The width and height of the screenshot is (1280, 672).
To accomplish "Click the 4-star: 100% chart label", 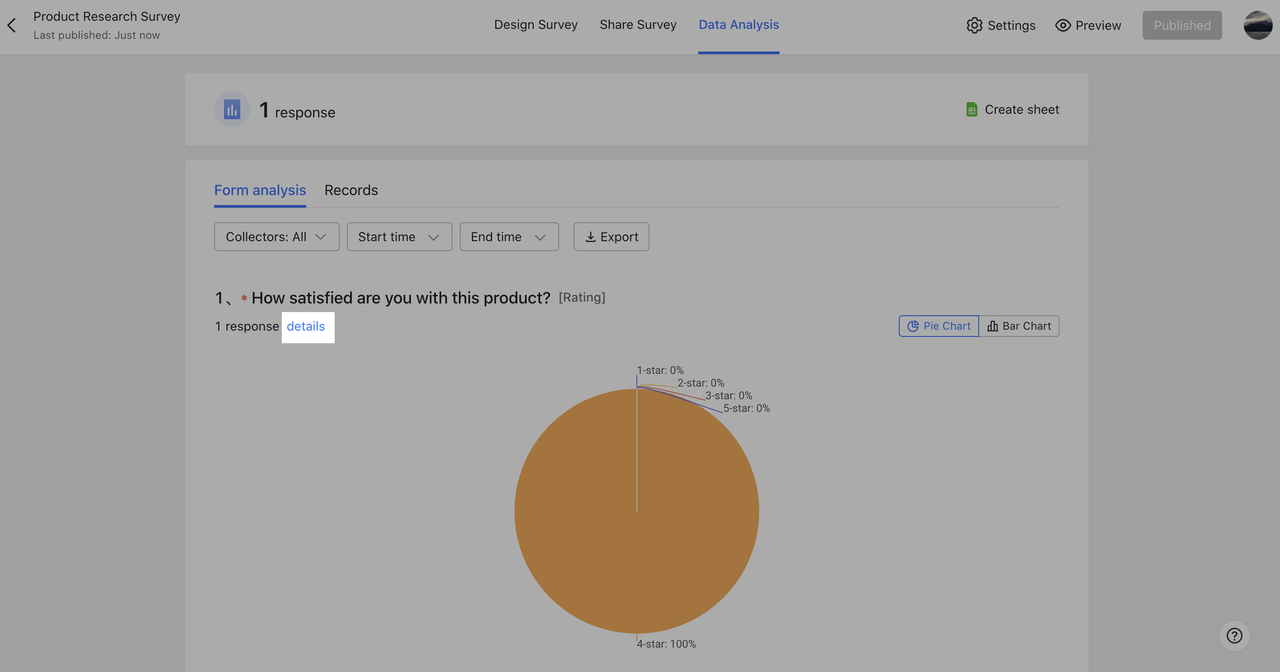I will pos(666,644).
